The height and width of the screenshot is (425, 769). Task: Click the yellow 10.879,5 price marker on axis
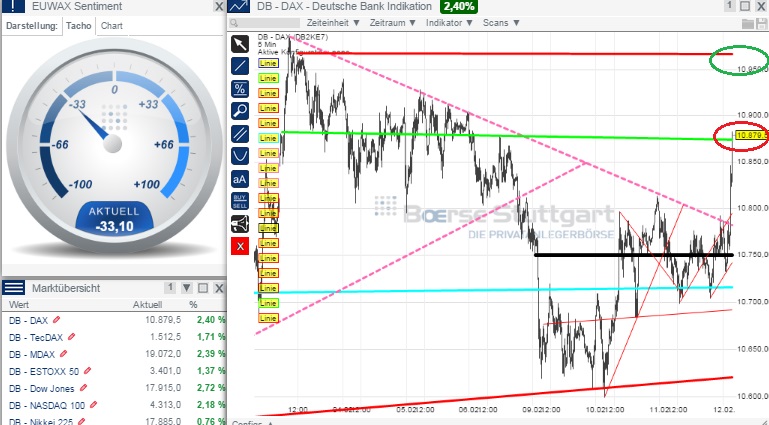[x=751, y=135]
